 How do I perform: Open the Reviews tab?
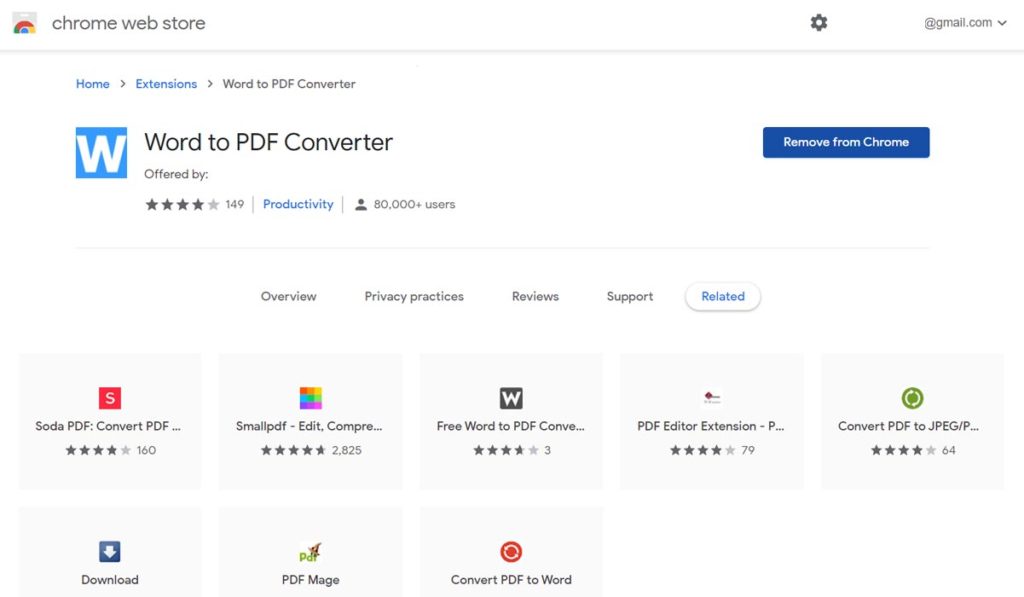click(x=535, y=297)
